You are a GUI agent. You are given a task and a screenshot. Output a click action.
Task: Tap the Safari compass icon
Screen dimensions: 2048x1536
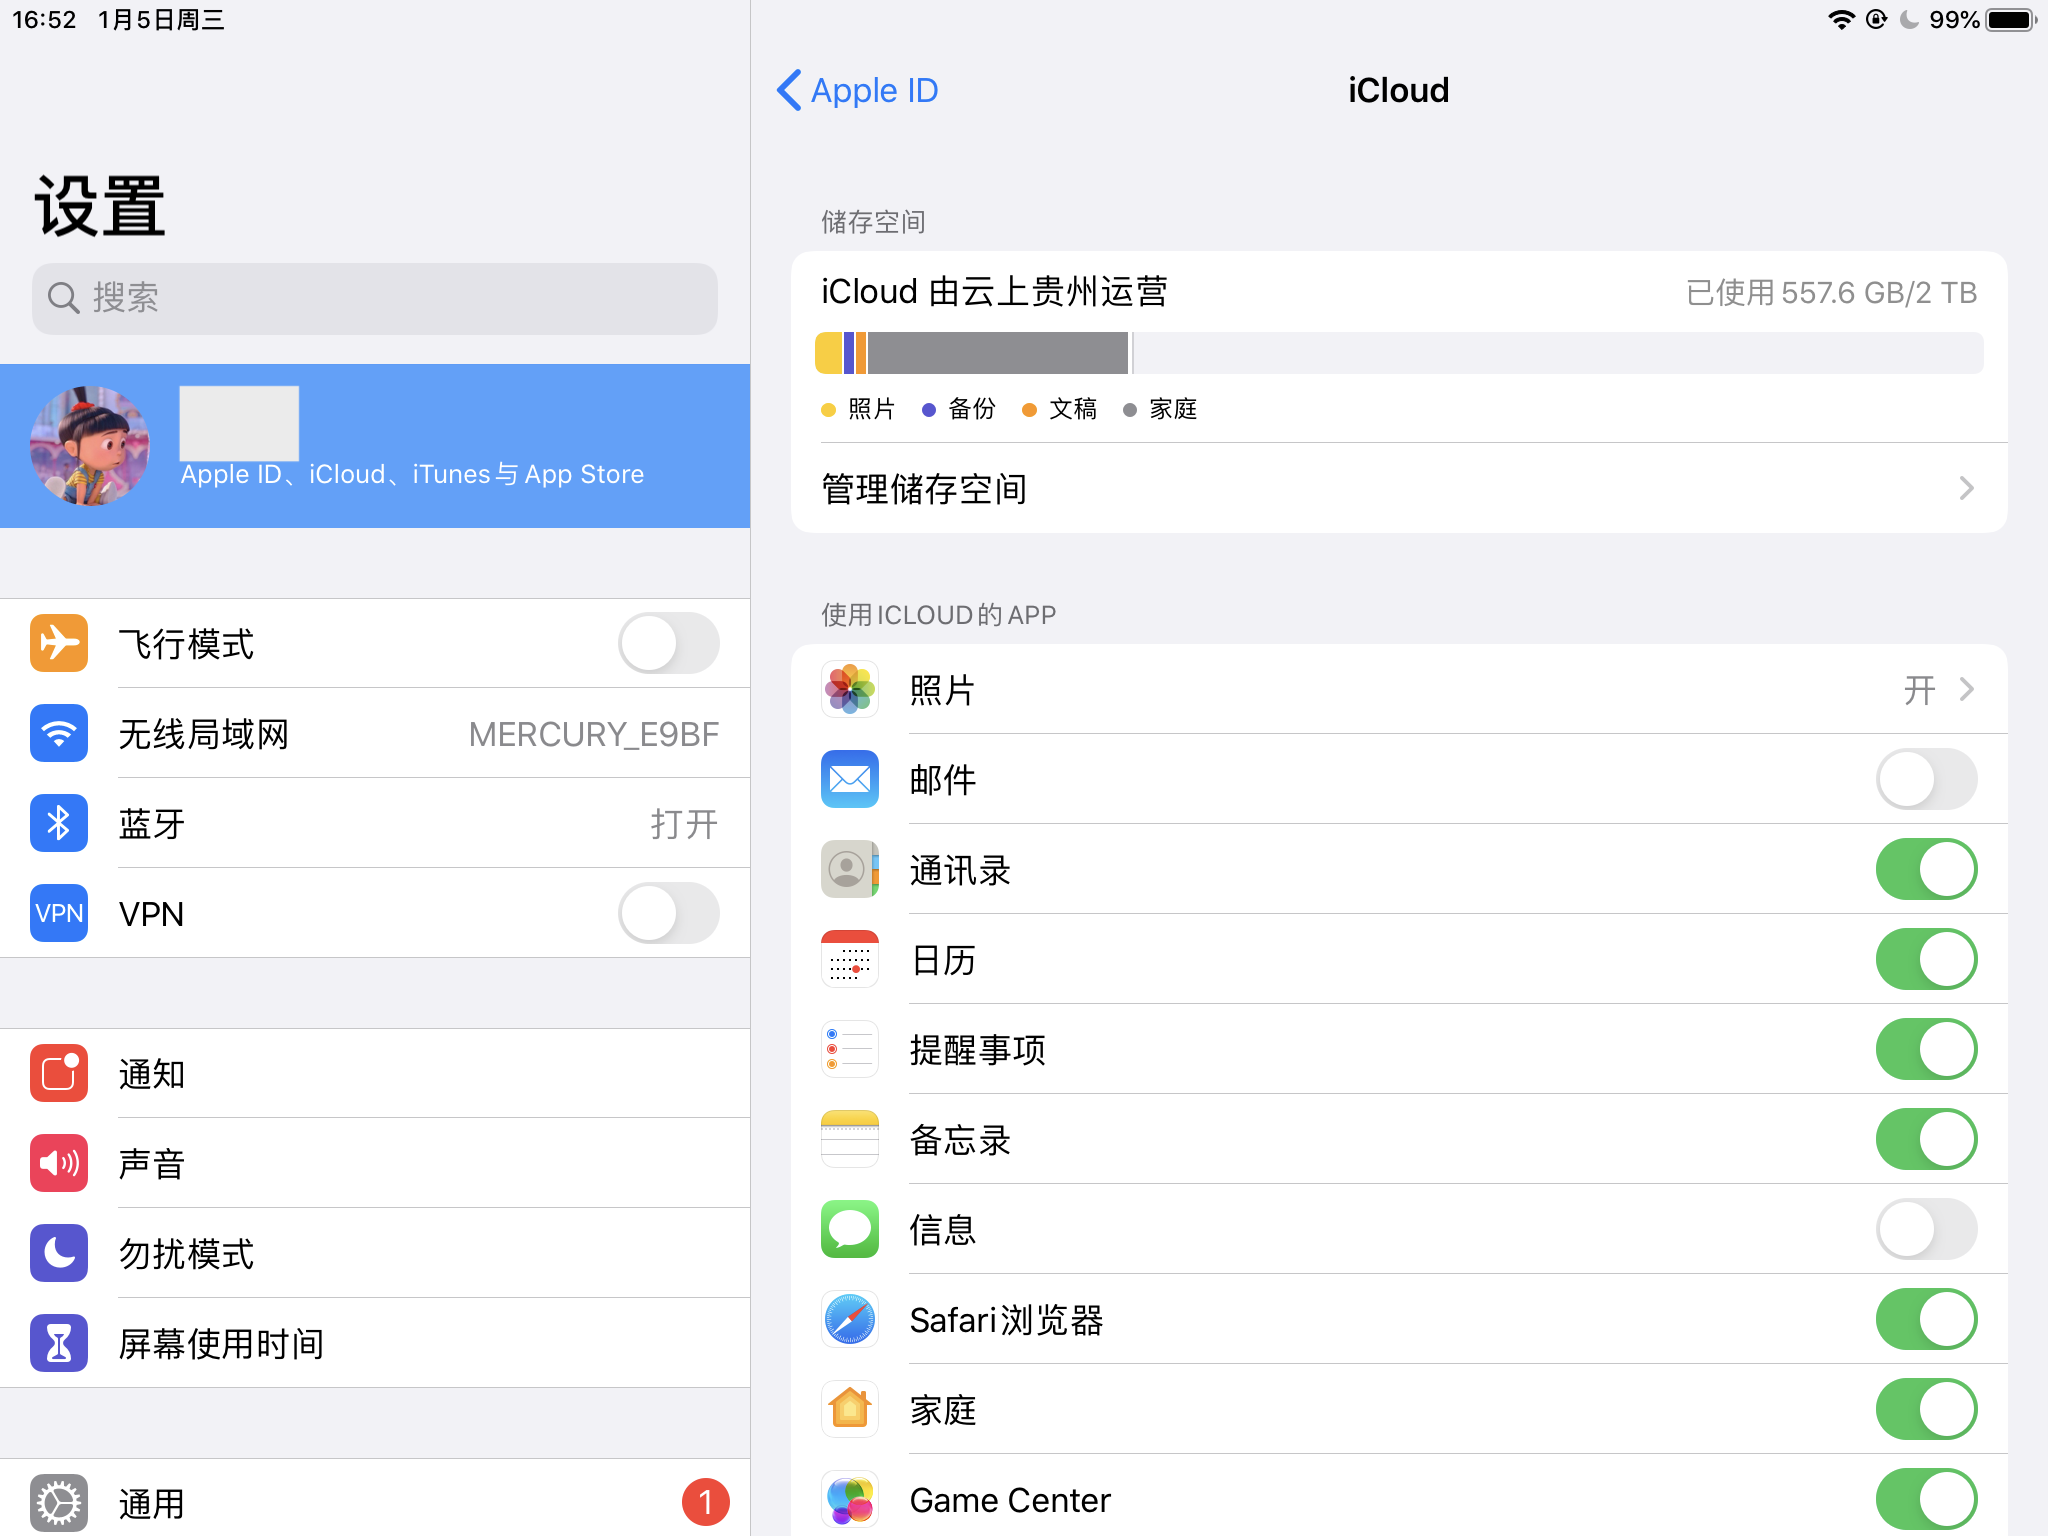point(850,1319)
